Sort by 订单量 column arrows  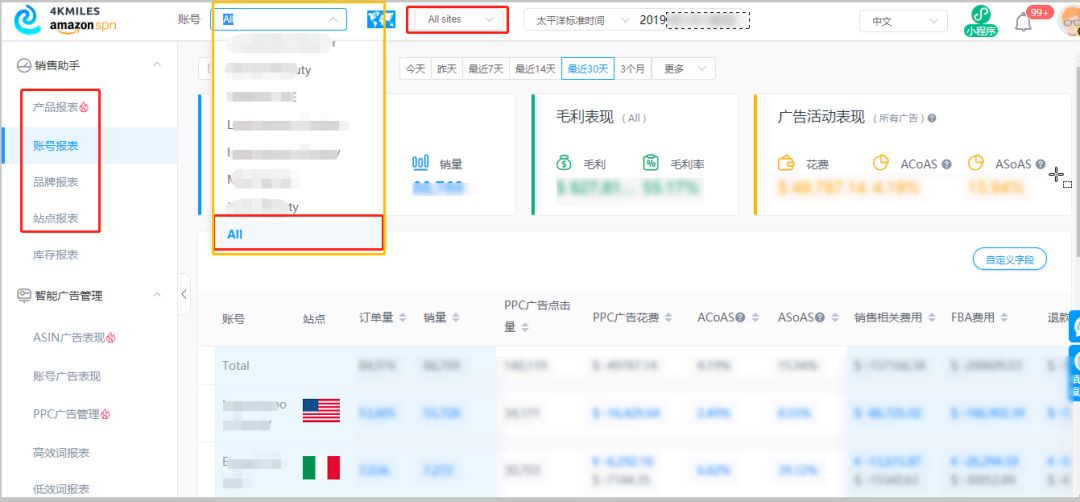tap(403, 318)
